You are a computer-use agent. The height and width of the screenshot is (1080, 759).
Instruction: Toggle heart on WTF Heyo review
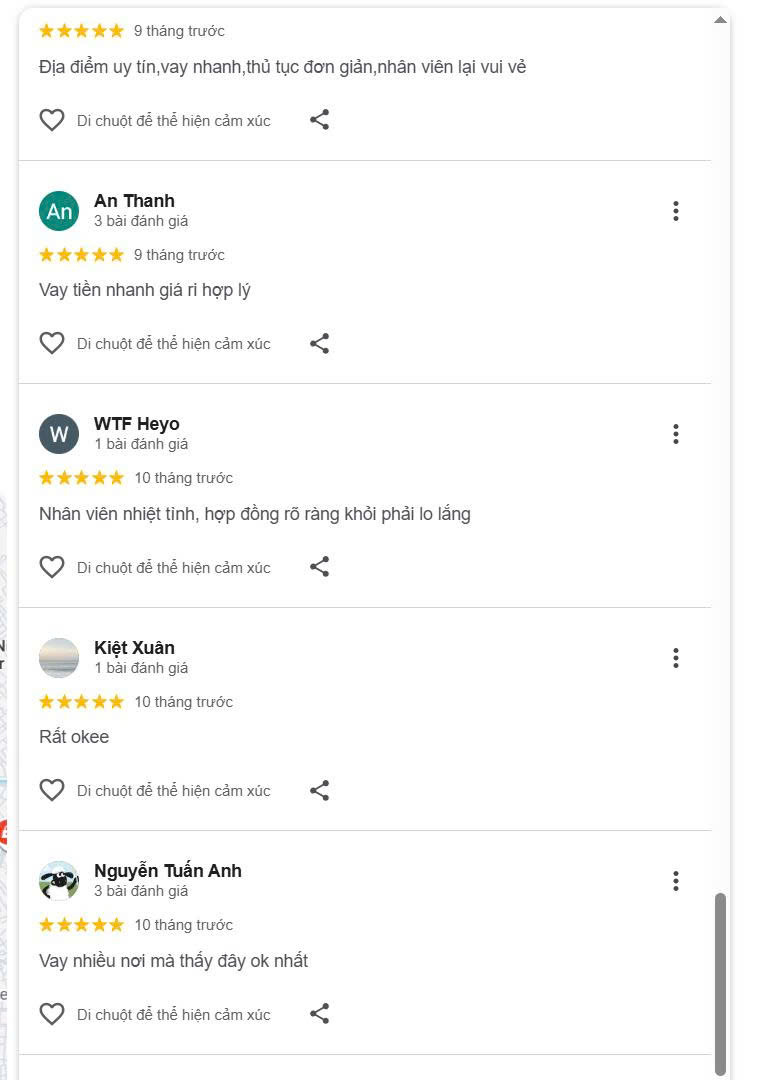(52, 567)
